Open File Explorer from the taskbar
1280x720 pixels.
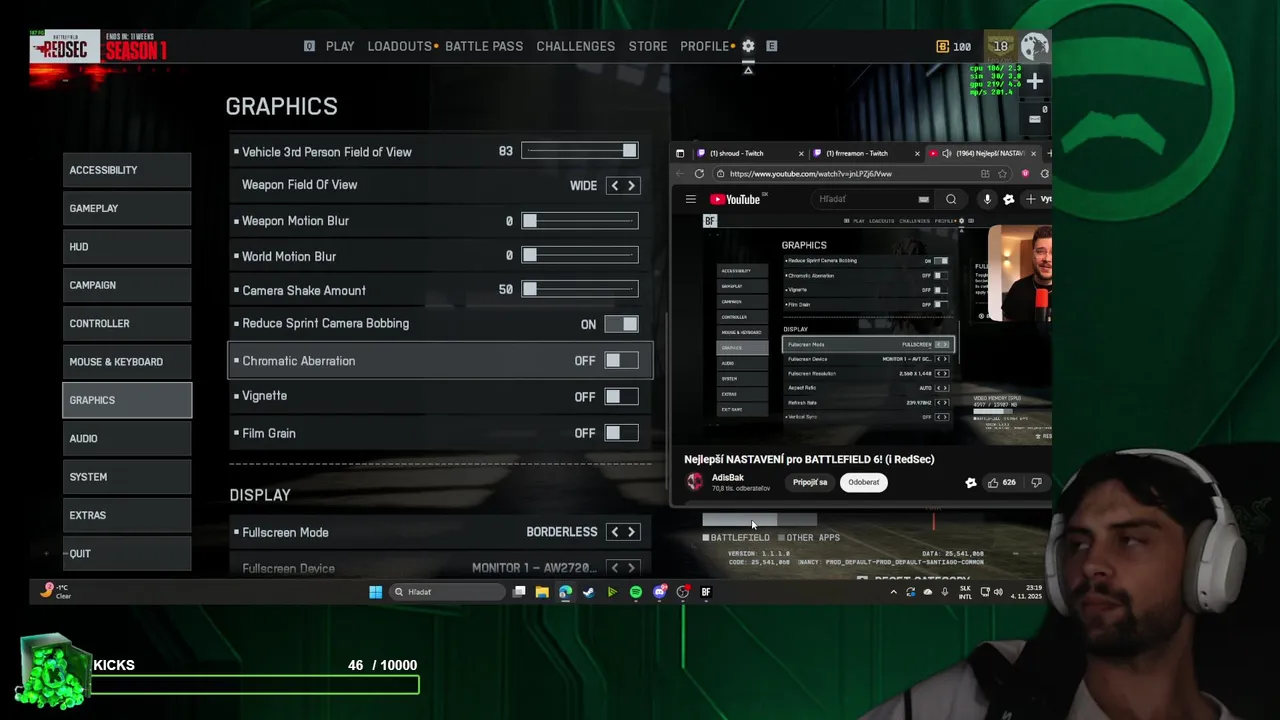point(542,592)
